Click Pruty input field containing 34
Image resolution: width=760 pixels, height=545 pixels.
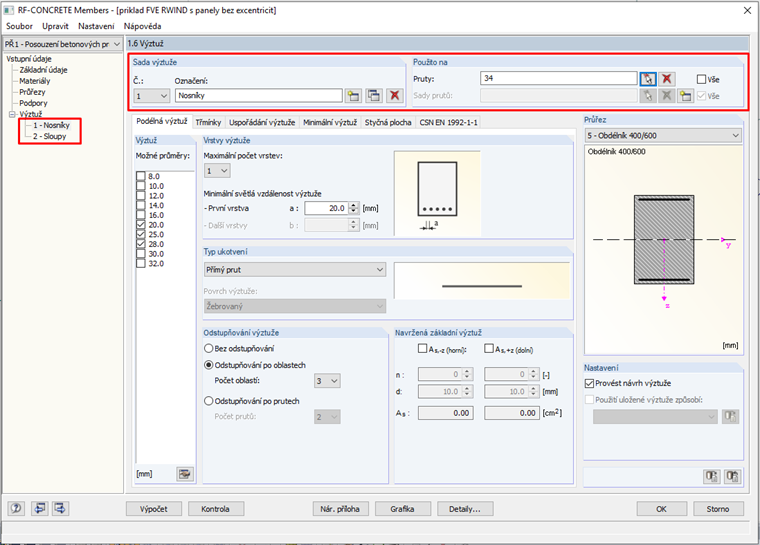[558, 78]
